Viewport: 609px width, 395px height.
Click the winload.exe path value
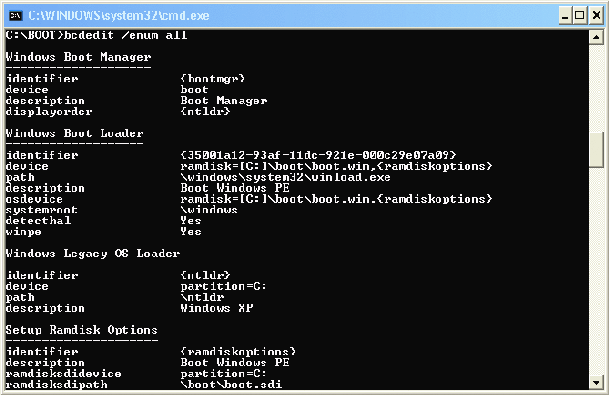[285, 177]
